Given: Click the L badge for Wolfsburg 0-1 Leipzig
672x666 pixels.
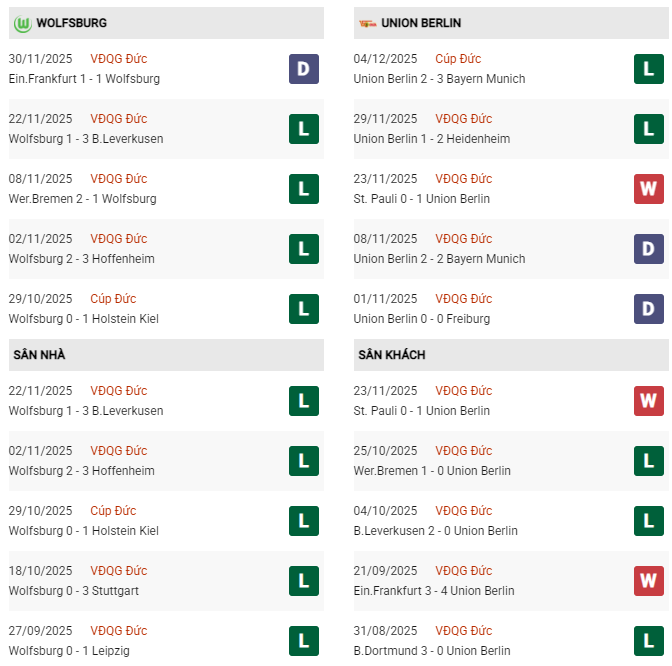Looking at the screenshot, I should click(304, 641).
